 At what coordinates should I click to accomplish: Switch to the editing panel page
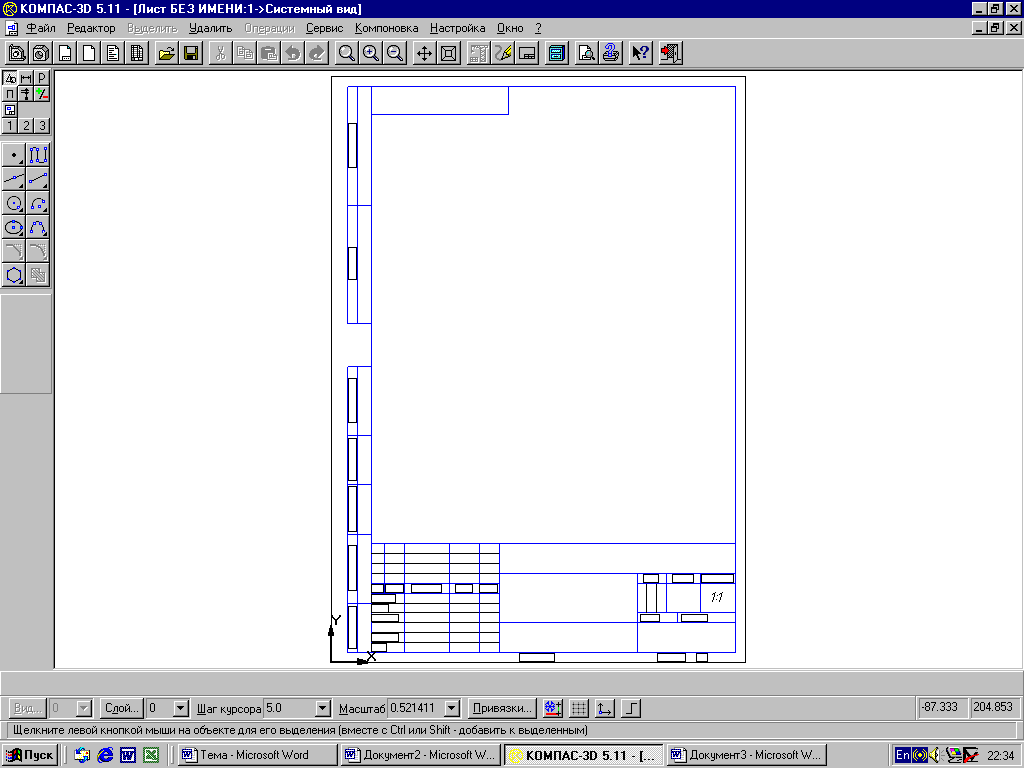[x=10, y=93]
